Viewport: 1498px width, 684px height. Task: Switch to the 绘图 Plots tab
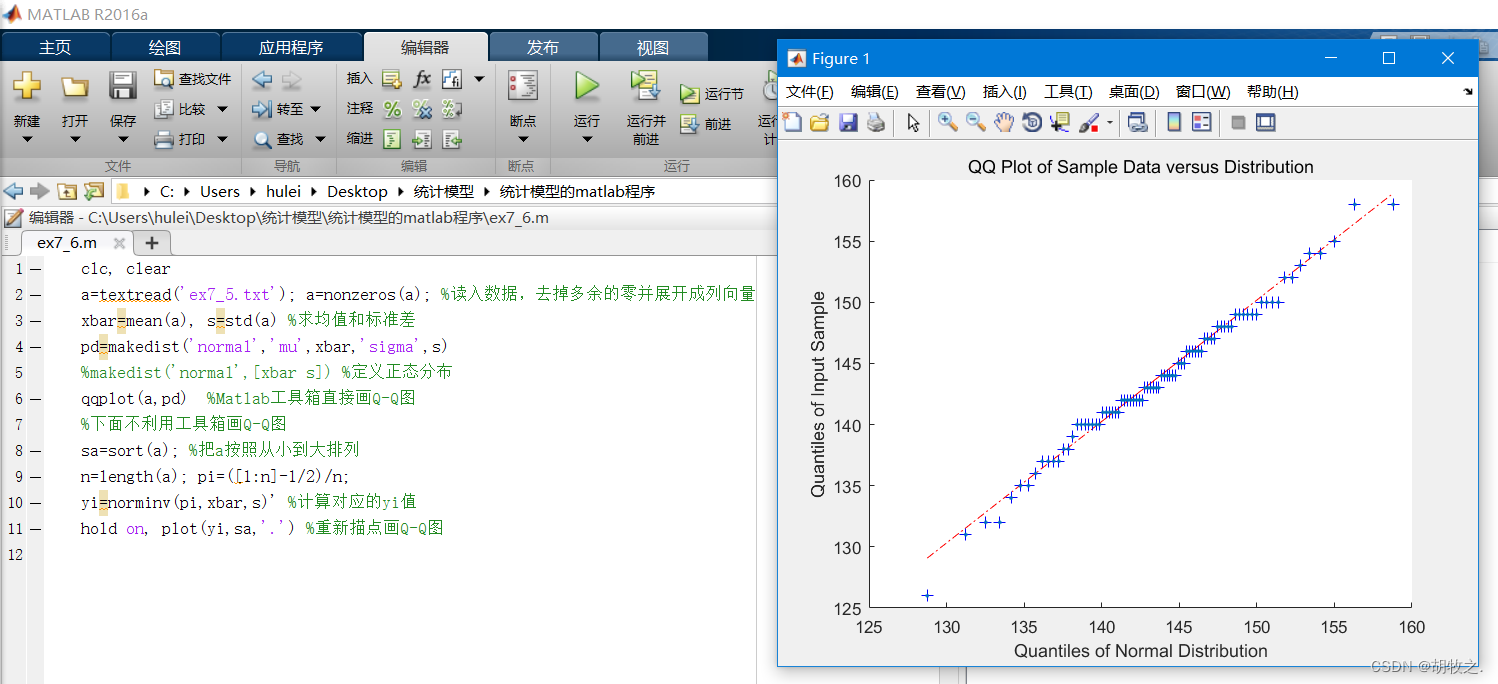[165, 47]
